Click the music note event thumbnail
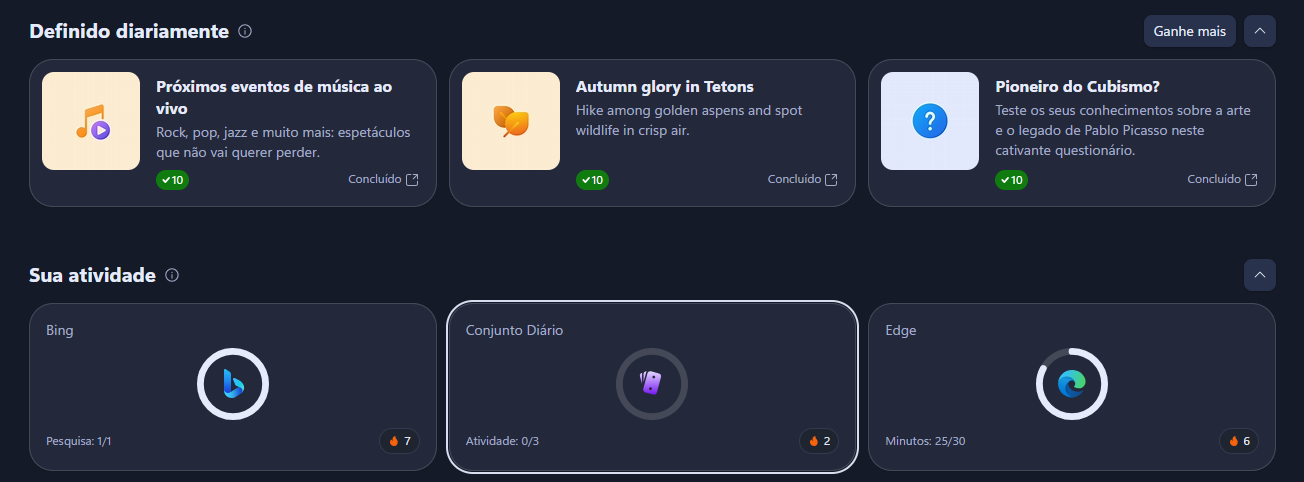Image resolution: width=1304 pixels, height=482 pixels. click(91, 121)
